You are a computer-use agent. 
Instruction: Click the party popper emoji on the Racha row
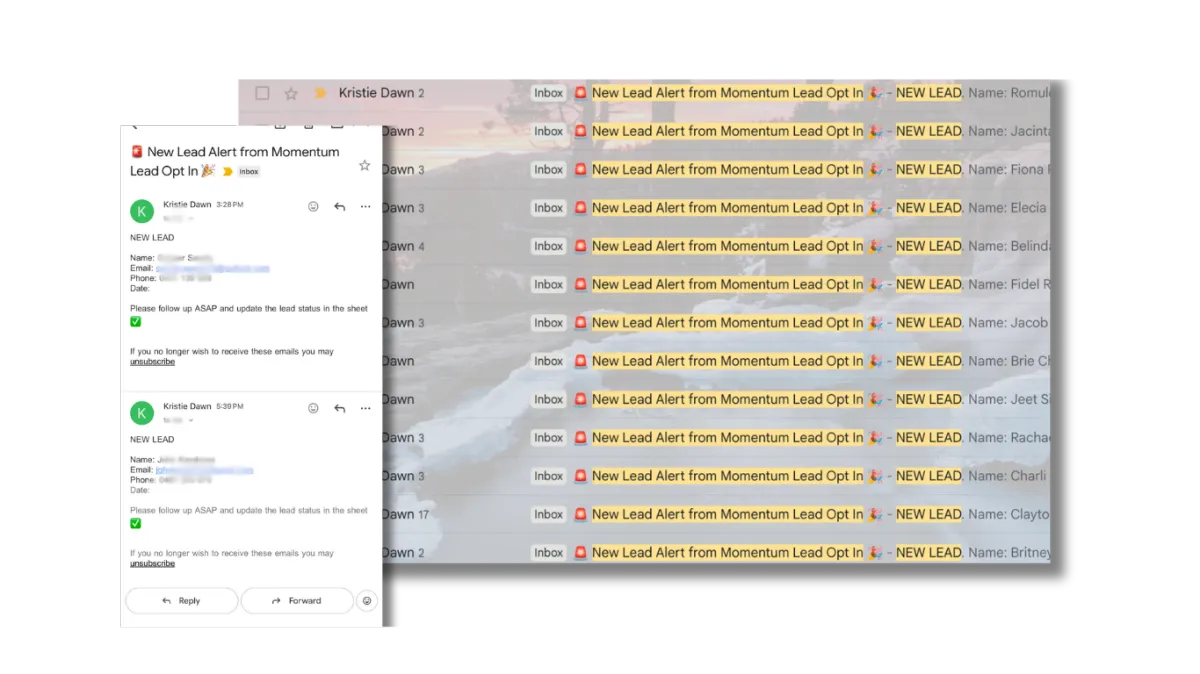(875, 438)
